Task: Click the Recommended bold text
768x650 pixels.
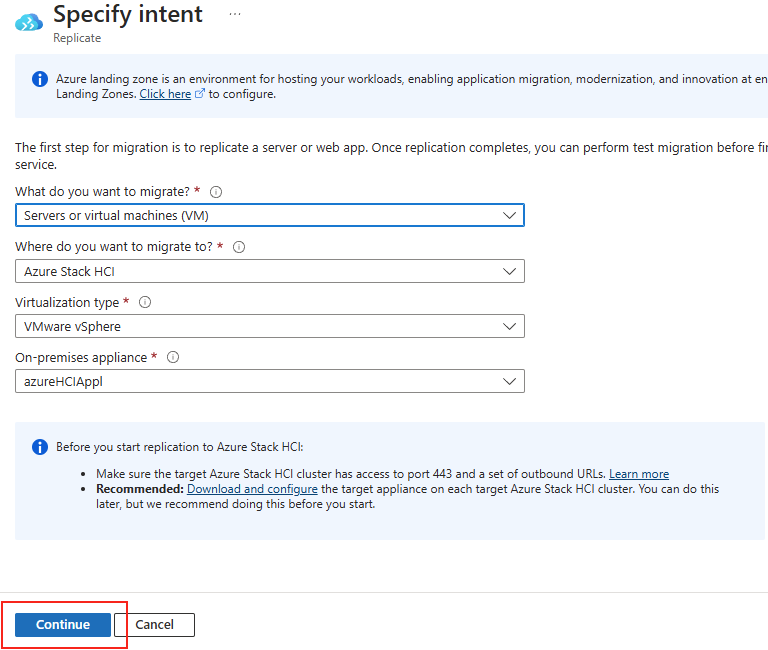Action: [140, 489]
